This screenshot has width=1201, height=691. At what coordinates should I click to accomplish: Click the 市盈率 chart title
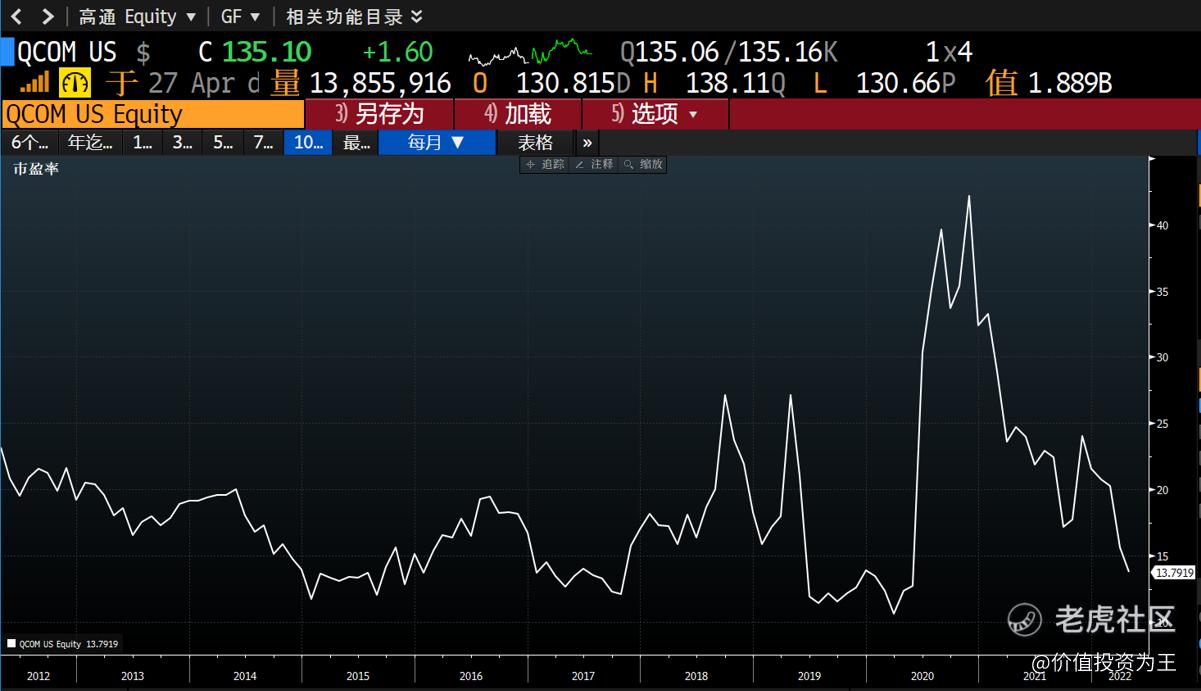pos(36,169)
